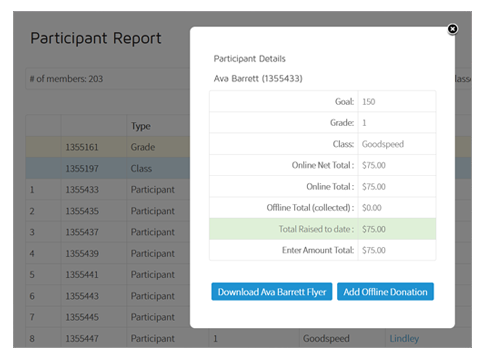Click the Type column header
Viewport: 483px width, 361px height.
(x=141, y=126)
